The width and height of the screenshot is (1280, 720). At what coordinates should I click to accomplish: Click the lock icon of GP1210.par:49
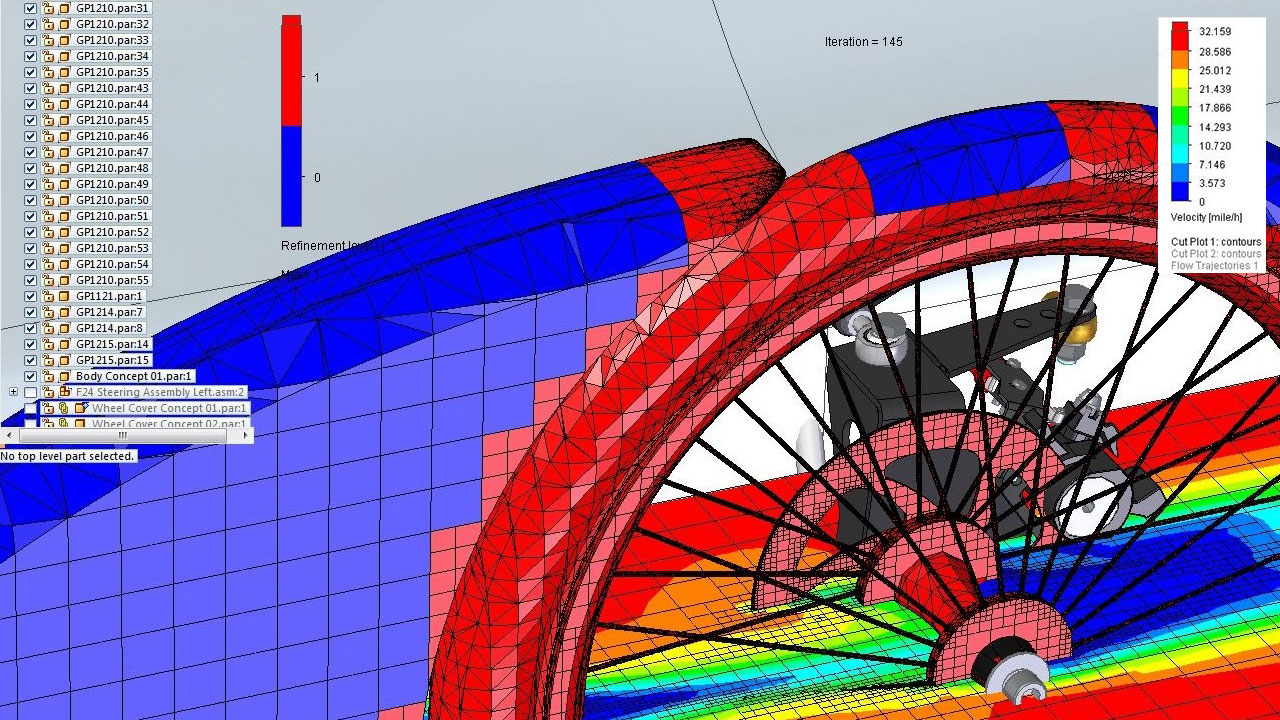(47, 184)
